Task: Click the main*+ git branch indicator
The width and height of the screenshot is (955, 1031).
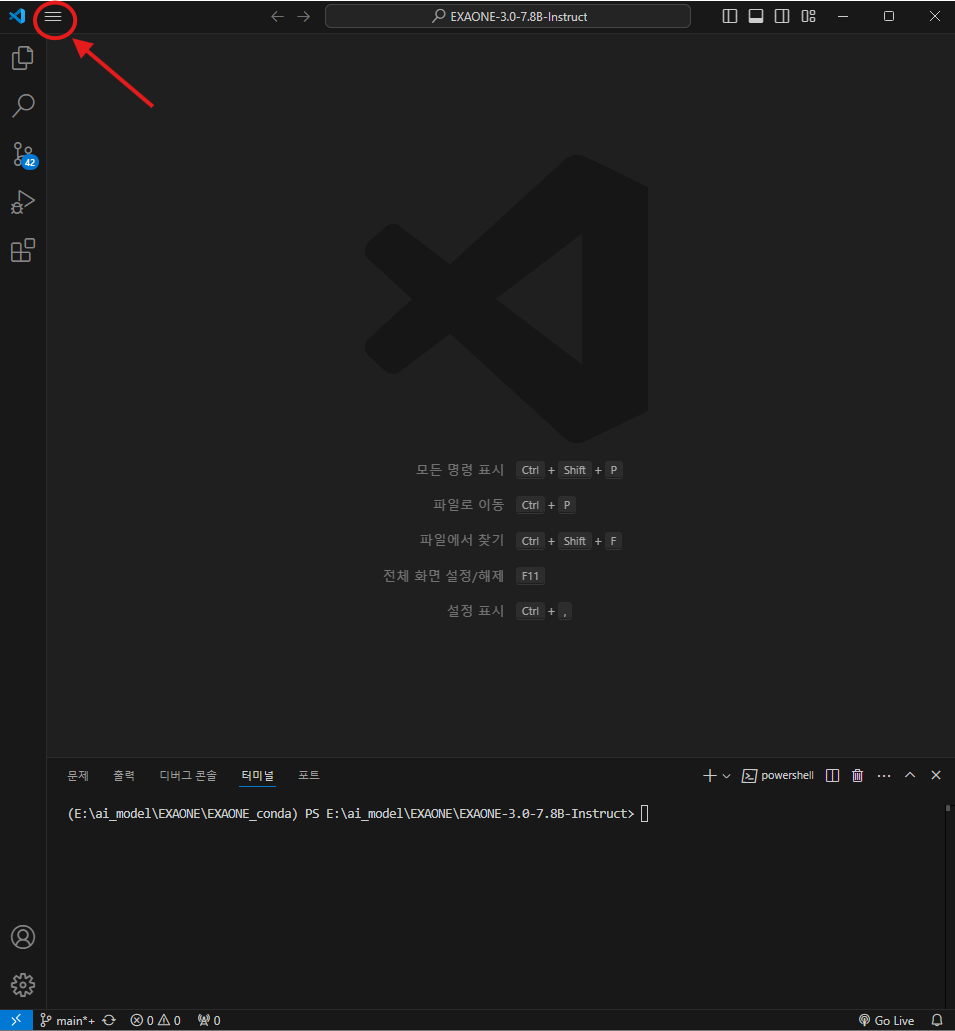Action: (68, 1020)
